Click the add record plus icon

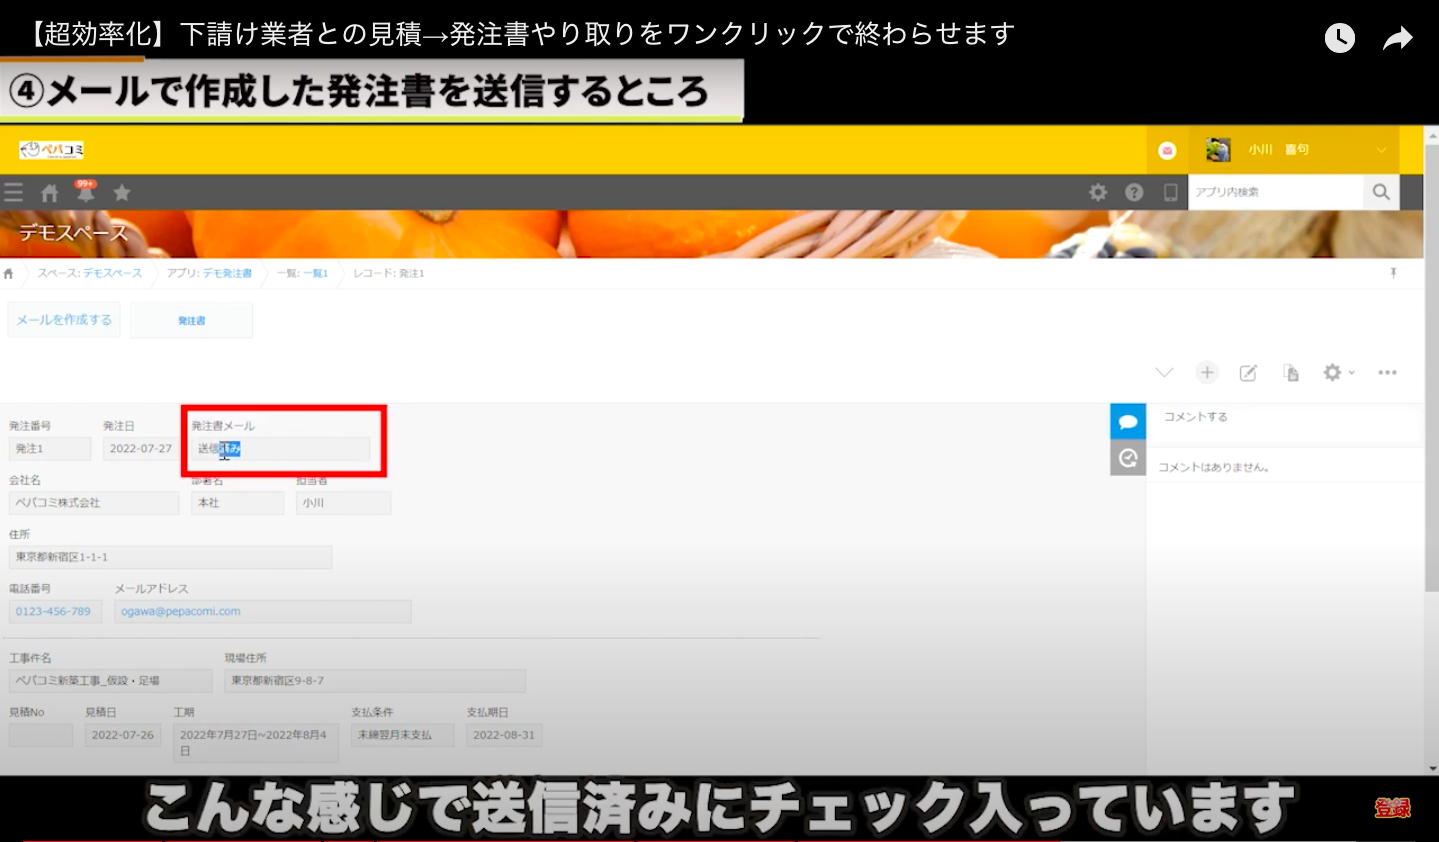(x=1207, y=372)
